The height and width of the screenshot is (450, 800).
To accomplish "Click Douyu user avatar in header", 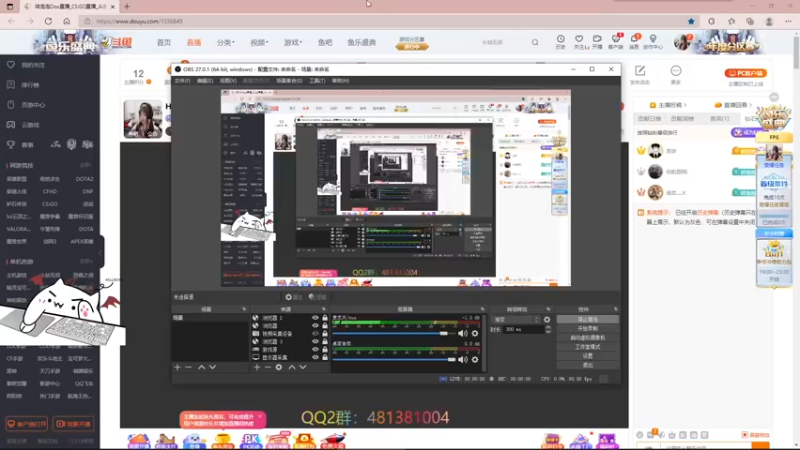I will point(682,42).
